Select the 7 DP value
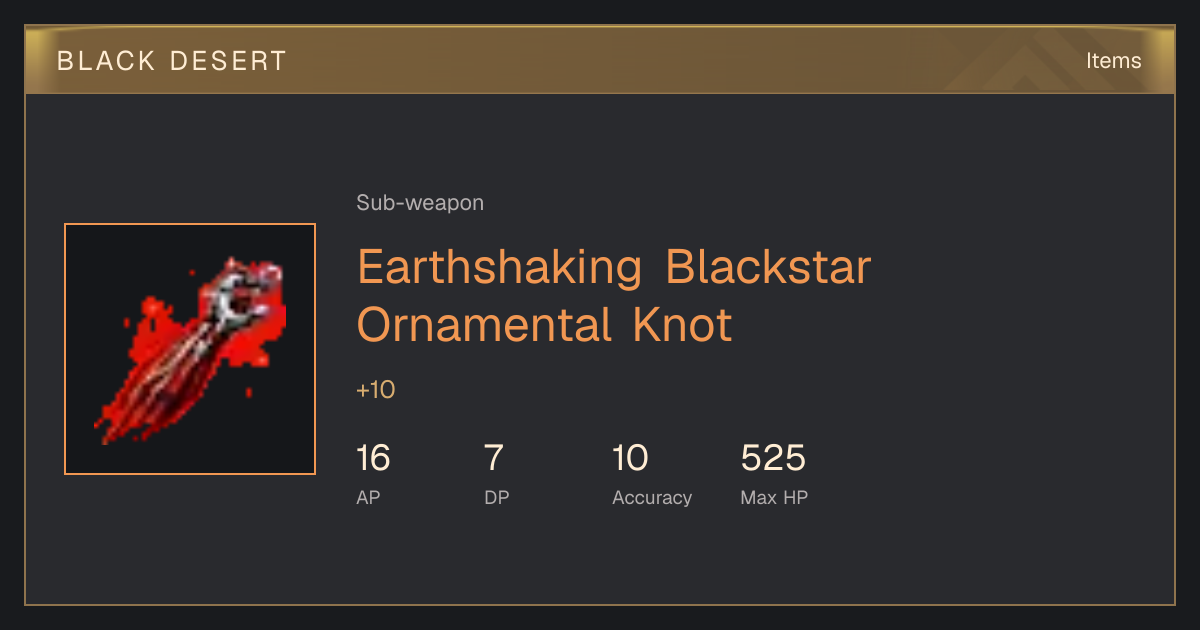1200x630 pixels. point(493,459)
